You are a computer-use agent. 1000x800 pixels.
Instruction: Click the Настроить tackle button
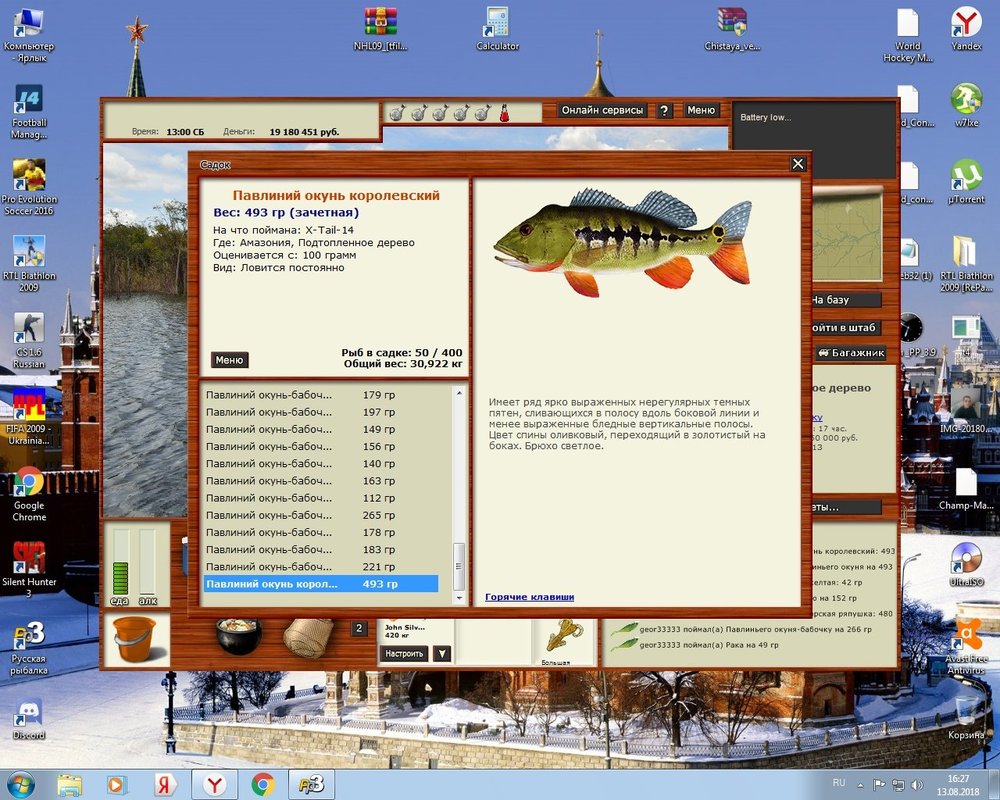(x=404, y=653)
